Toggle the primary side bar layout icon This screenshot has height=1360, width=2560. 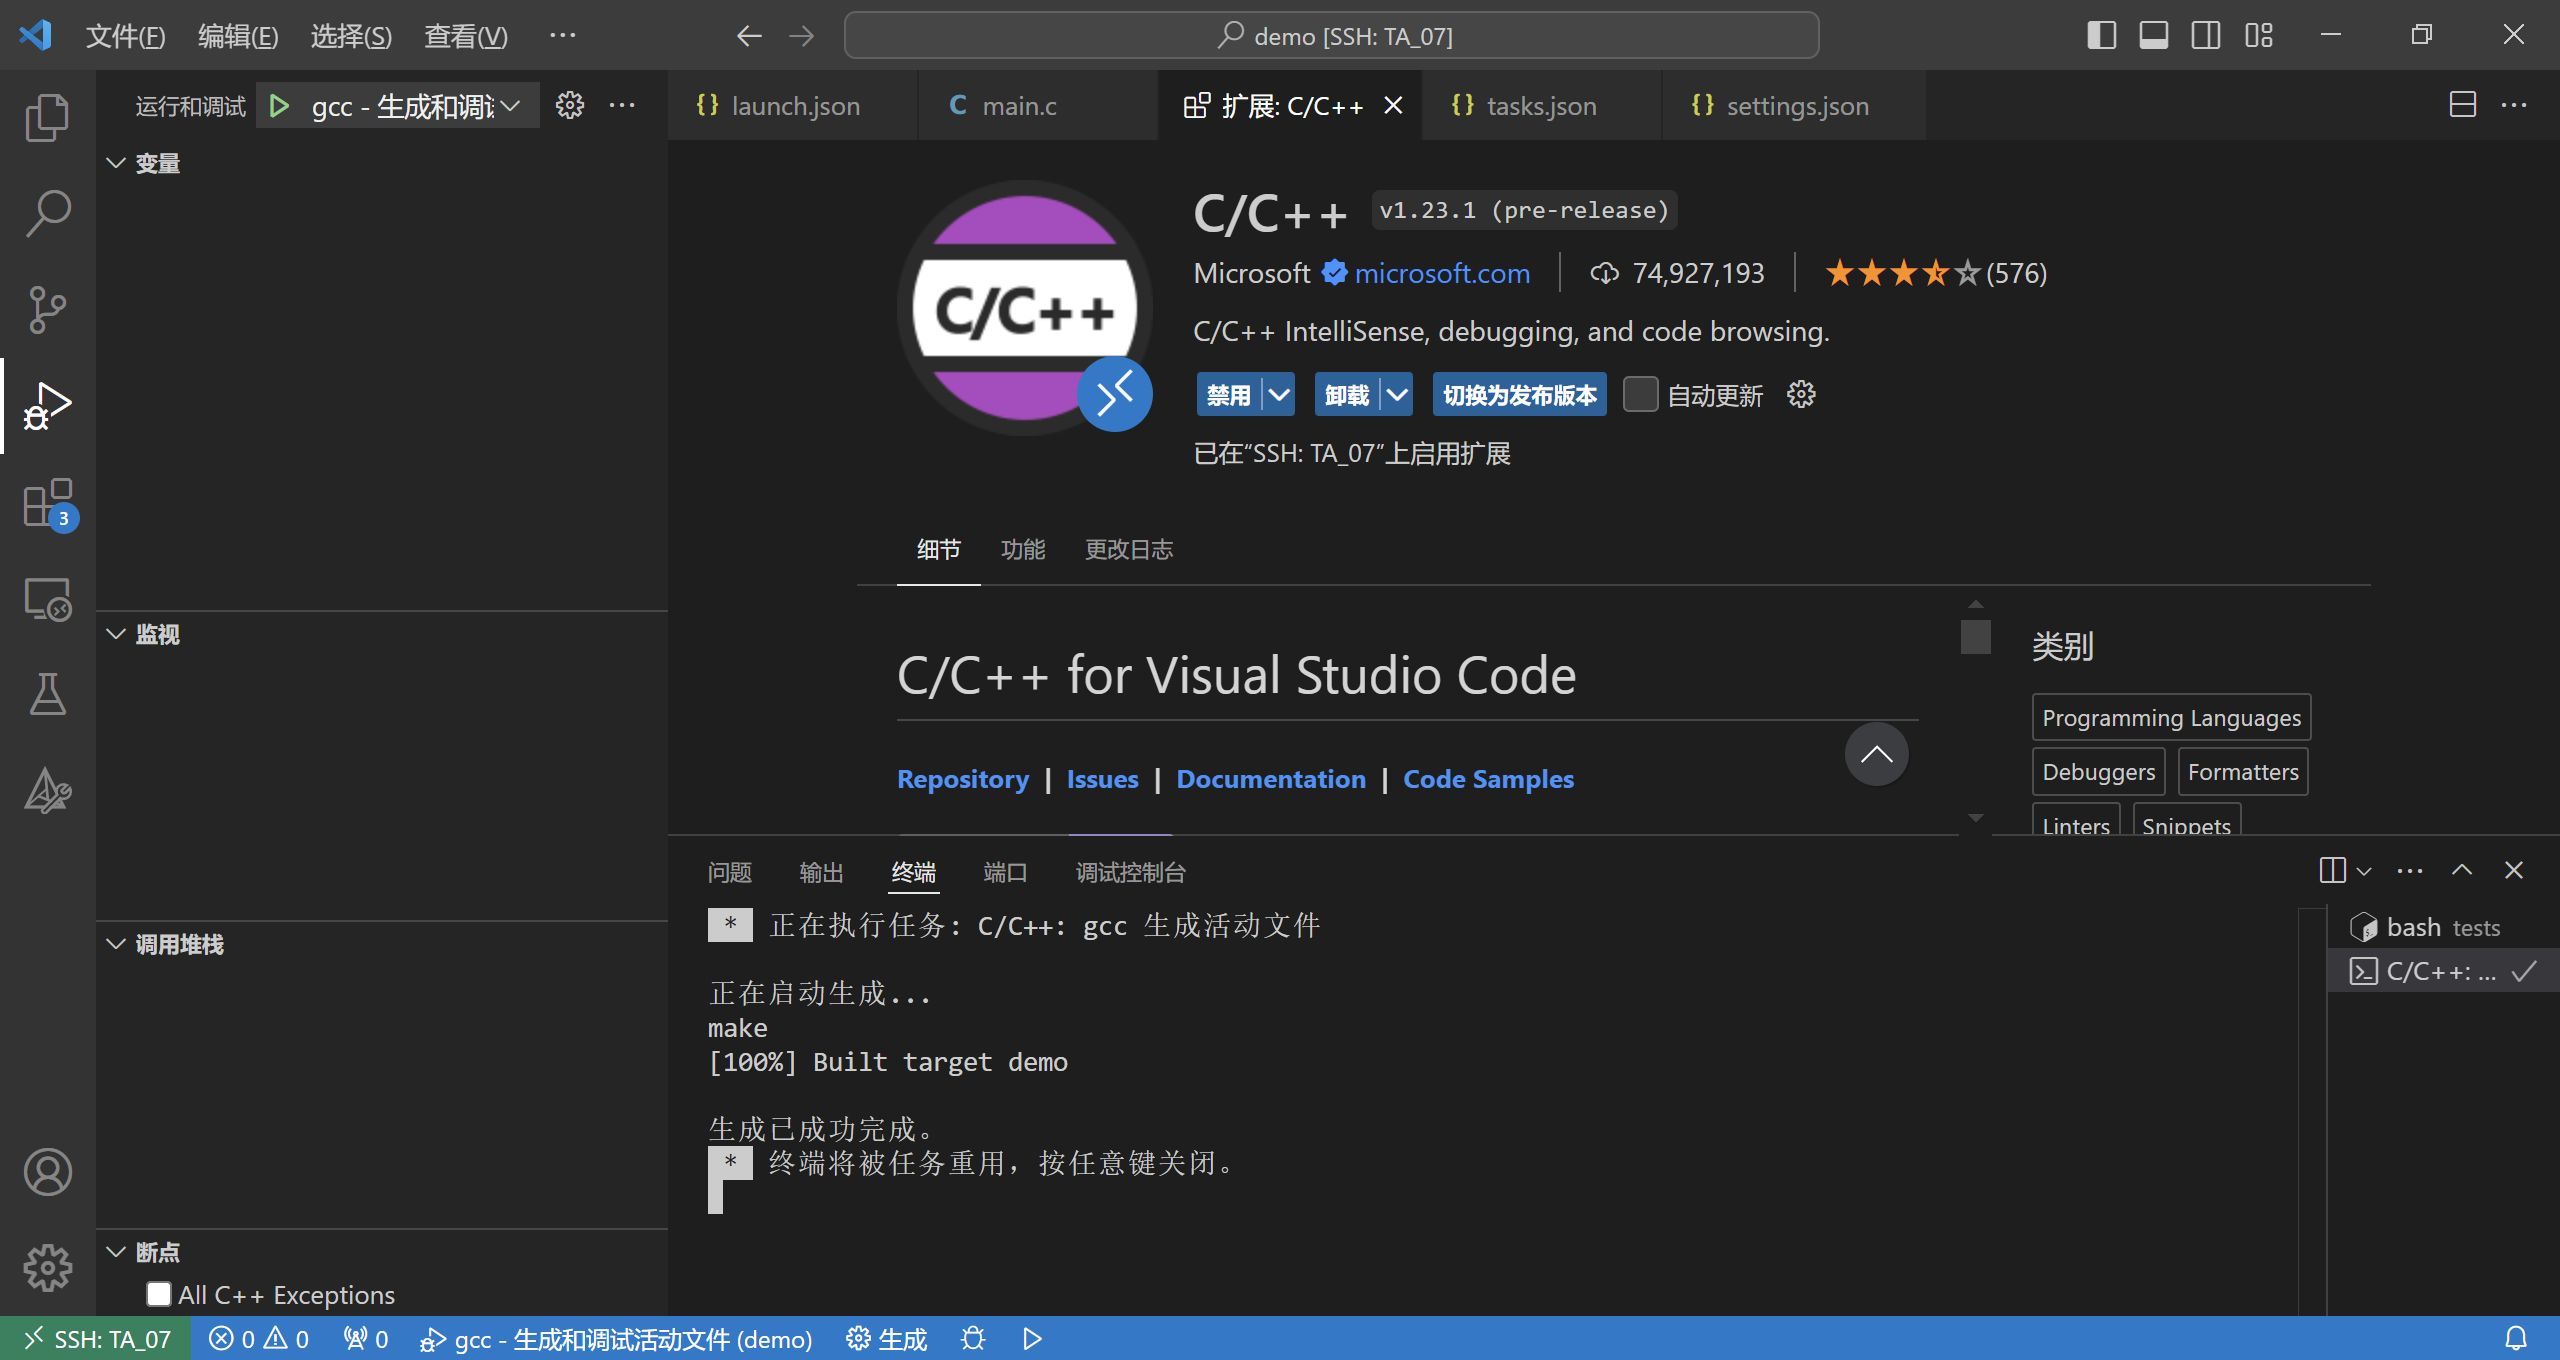[2102, 35]
